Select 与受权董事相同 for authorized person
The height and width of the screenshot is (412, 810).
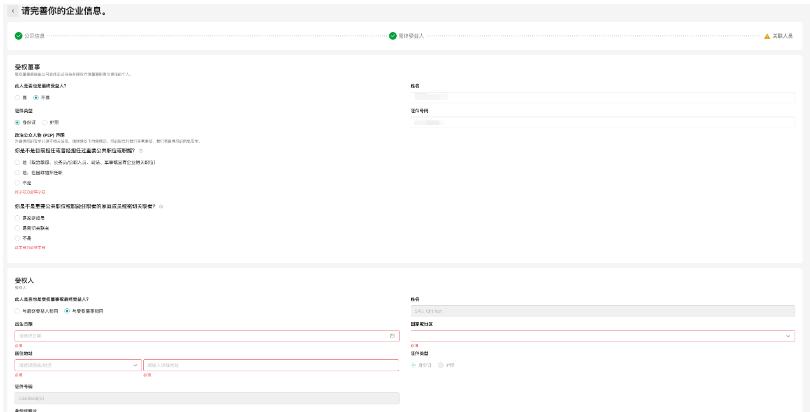pyautogui.click(x=67, y=311)
